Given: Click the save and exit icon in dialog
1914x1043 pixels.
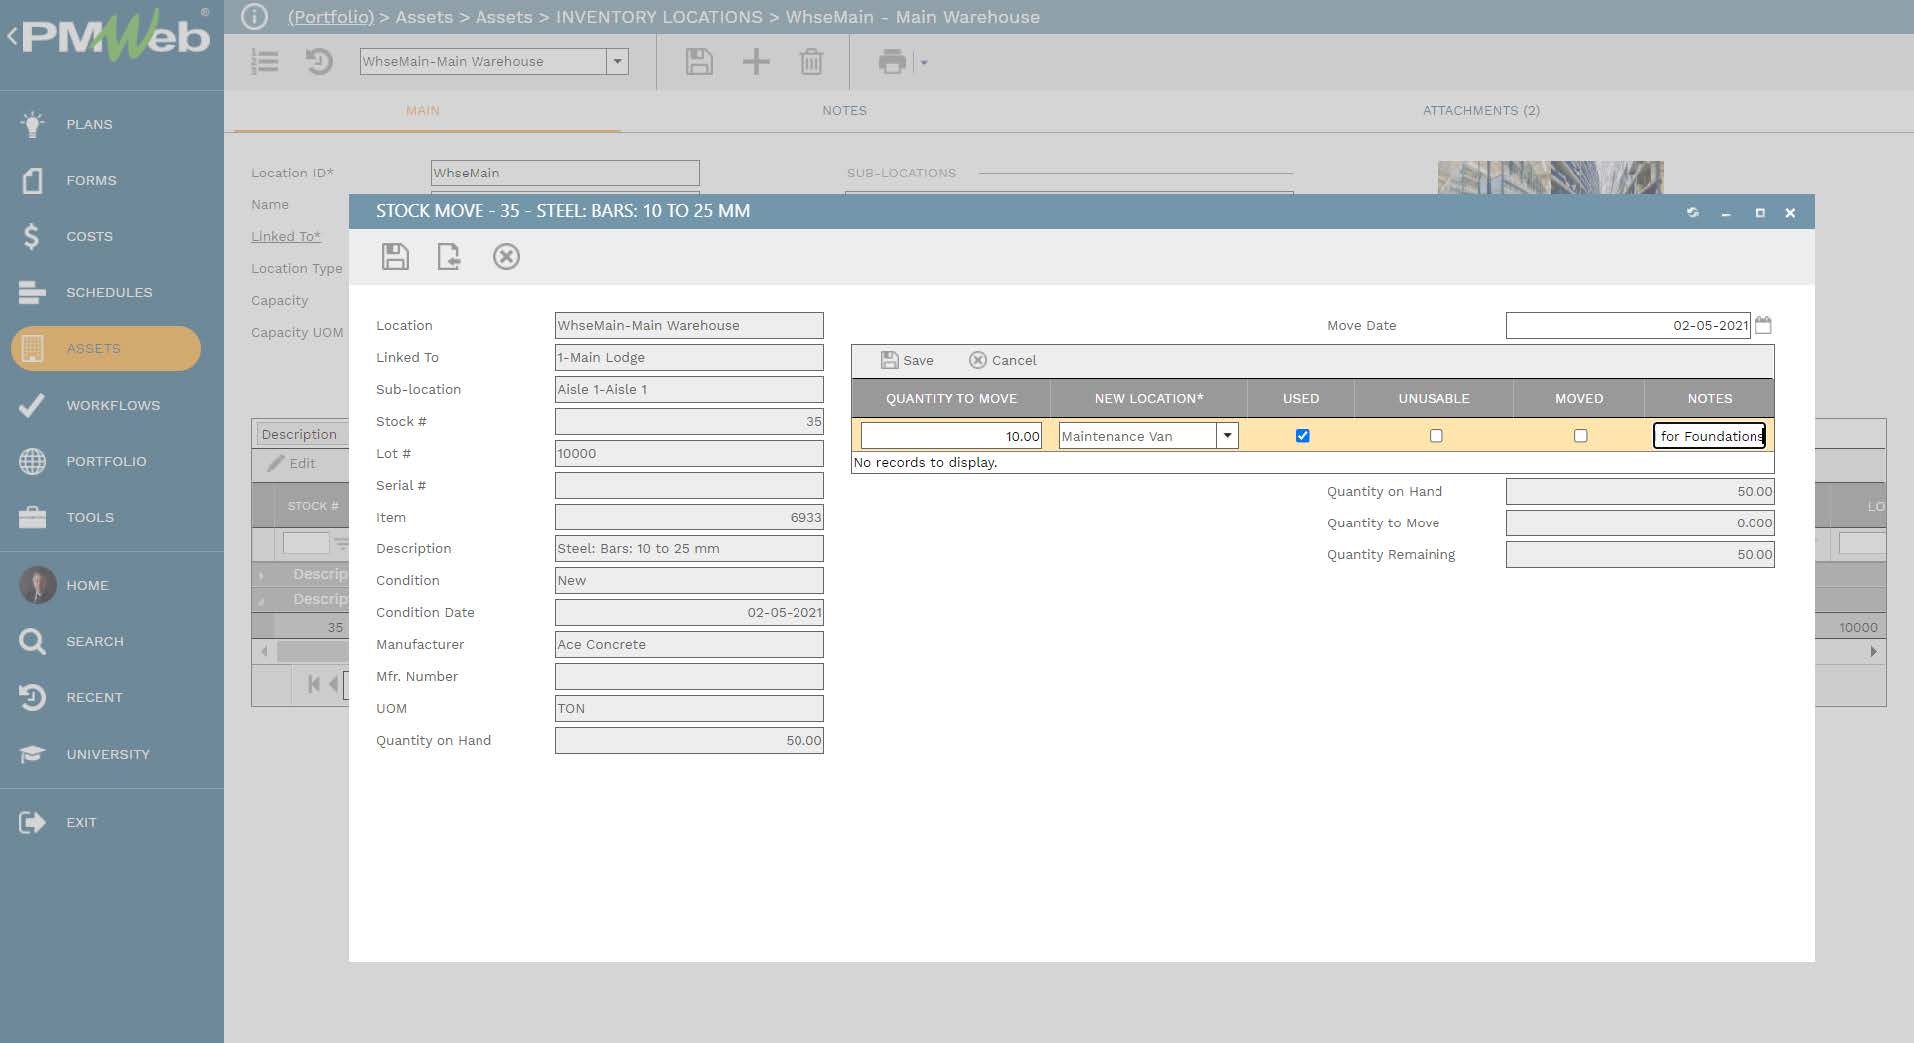Looking at the screenshot, I should [449, 257].
